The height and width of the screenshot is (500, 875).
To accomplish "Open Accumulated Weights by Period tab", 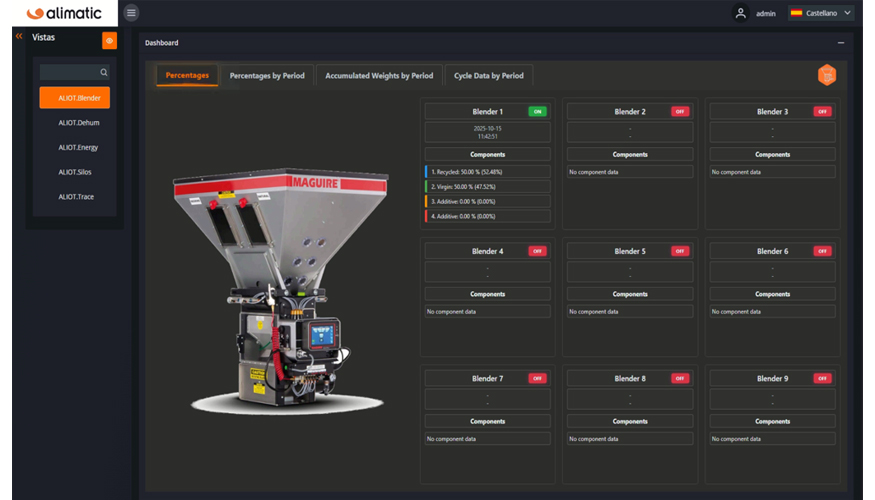I will (x=379, y=75).
